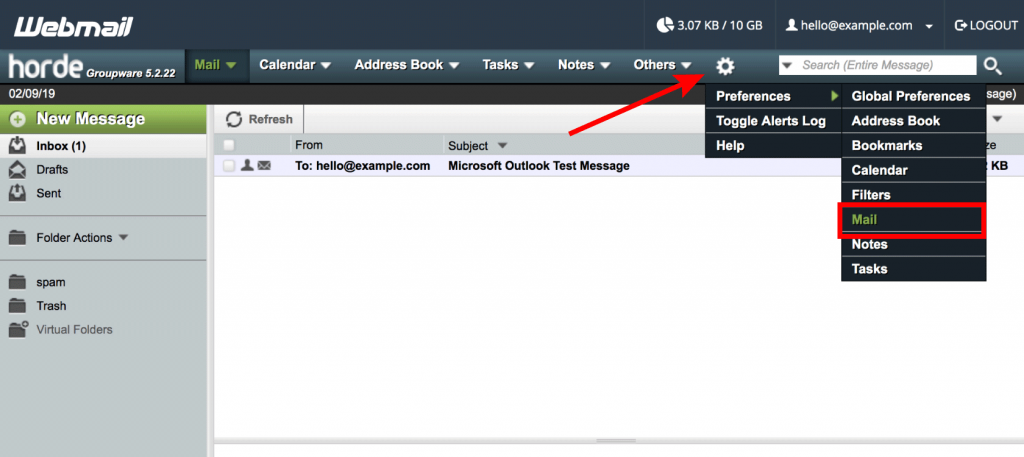Choose Global Preferences from the submenu
This screenshot has height=457, width=1024.
pyautogui.click(x=910, y=96)
